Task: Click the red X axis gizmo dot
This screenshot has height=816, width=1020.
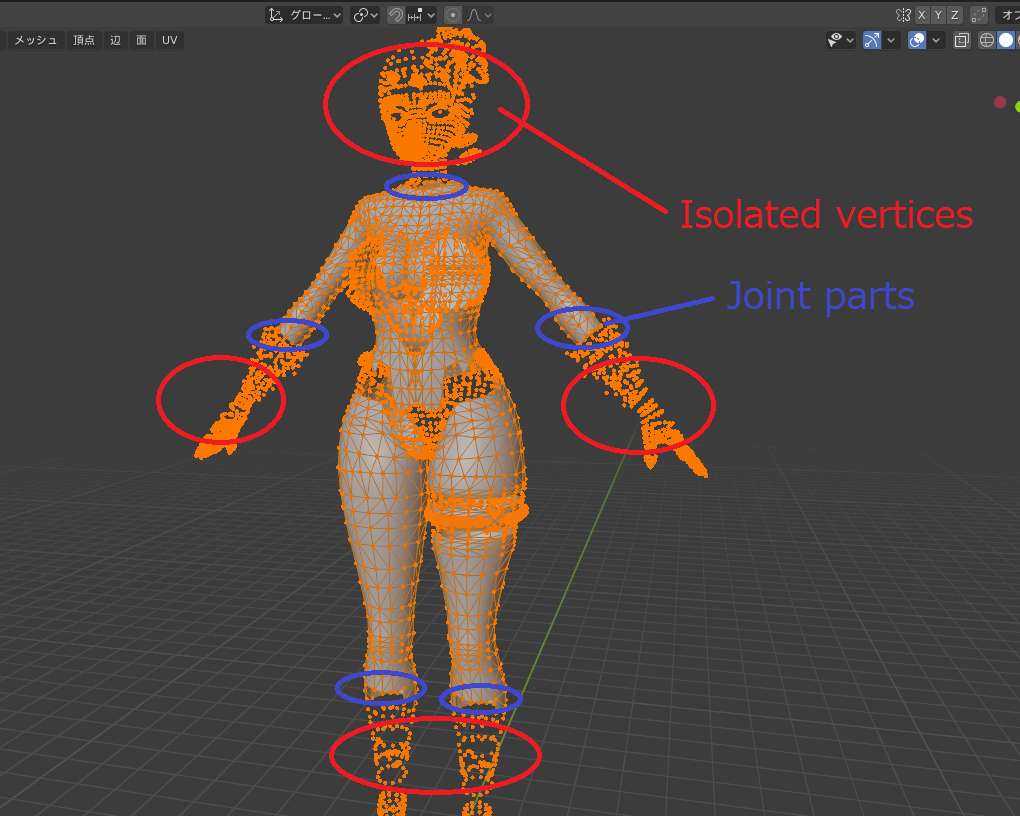Action: [x=1000, y=102]
